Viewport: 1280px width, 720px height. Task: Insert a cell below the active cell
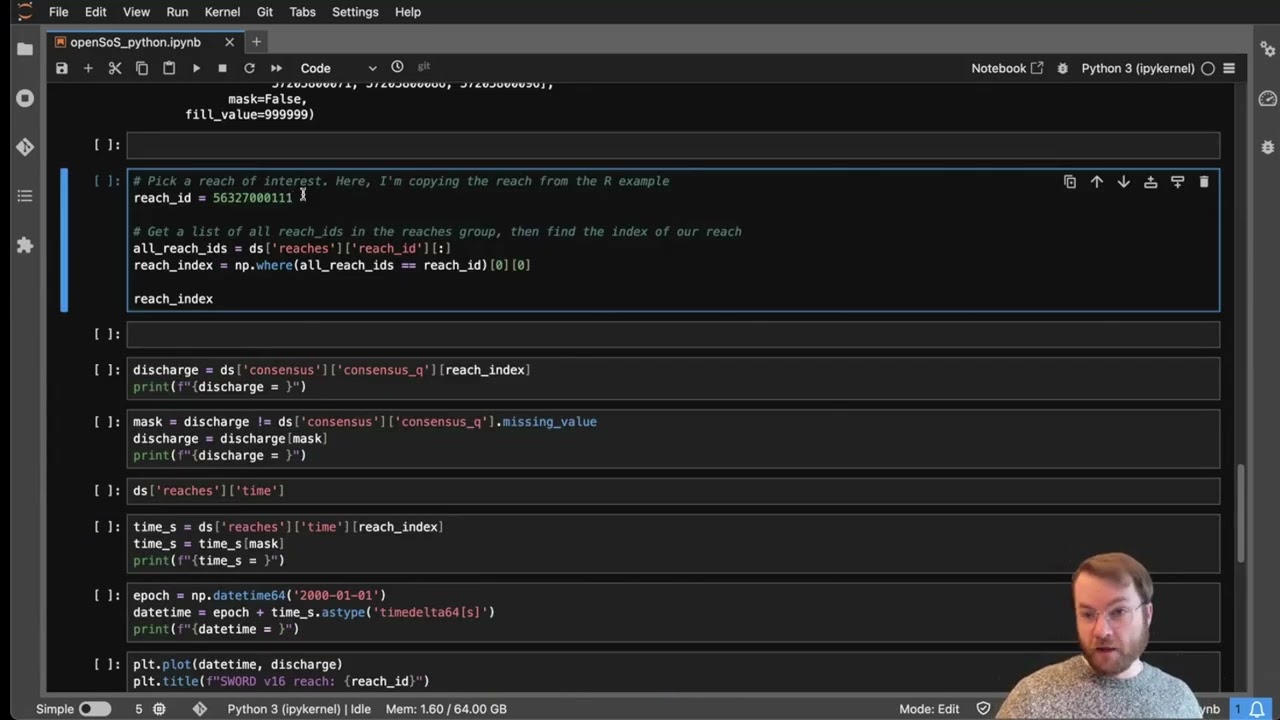[x=1177, y=182]
